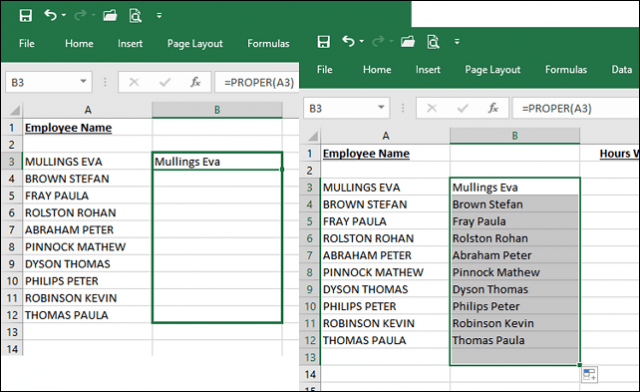Open Page Layout tab in left window
Image resolution: width=640 pixels, height=392 pixels.
pyautogui.click(x=195, y=44)
